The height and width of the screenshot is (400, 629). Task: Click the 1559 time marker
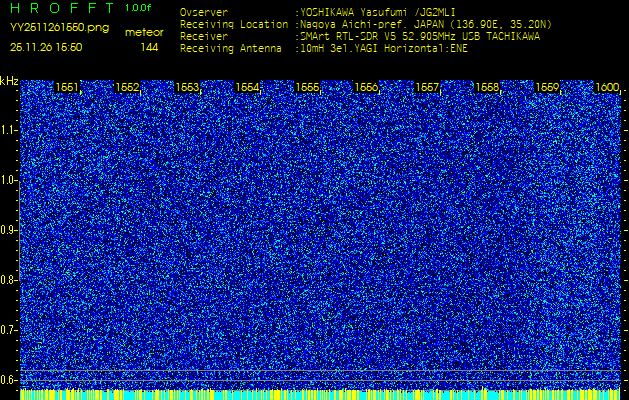547,87
